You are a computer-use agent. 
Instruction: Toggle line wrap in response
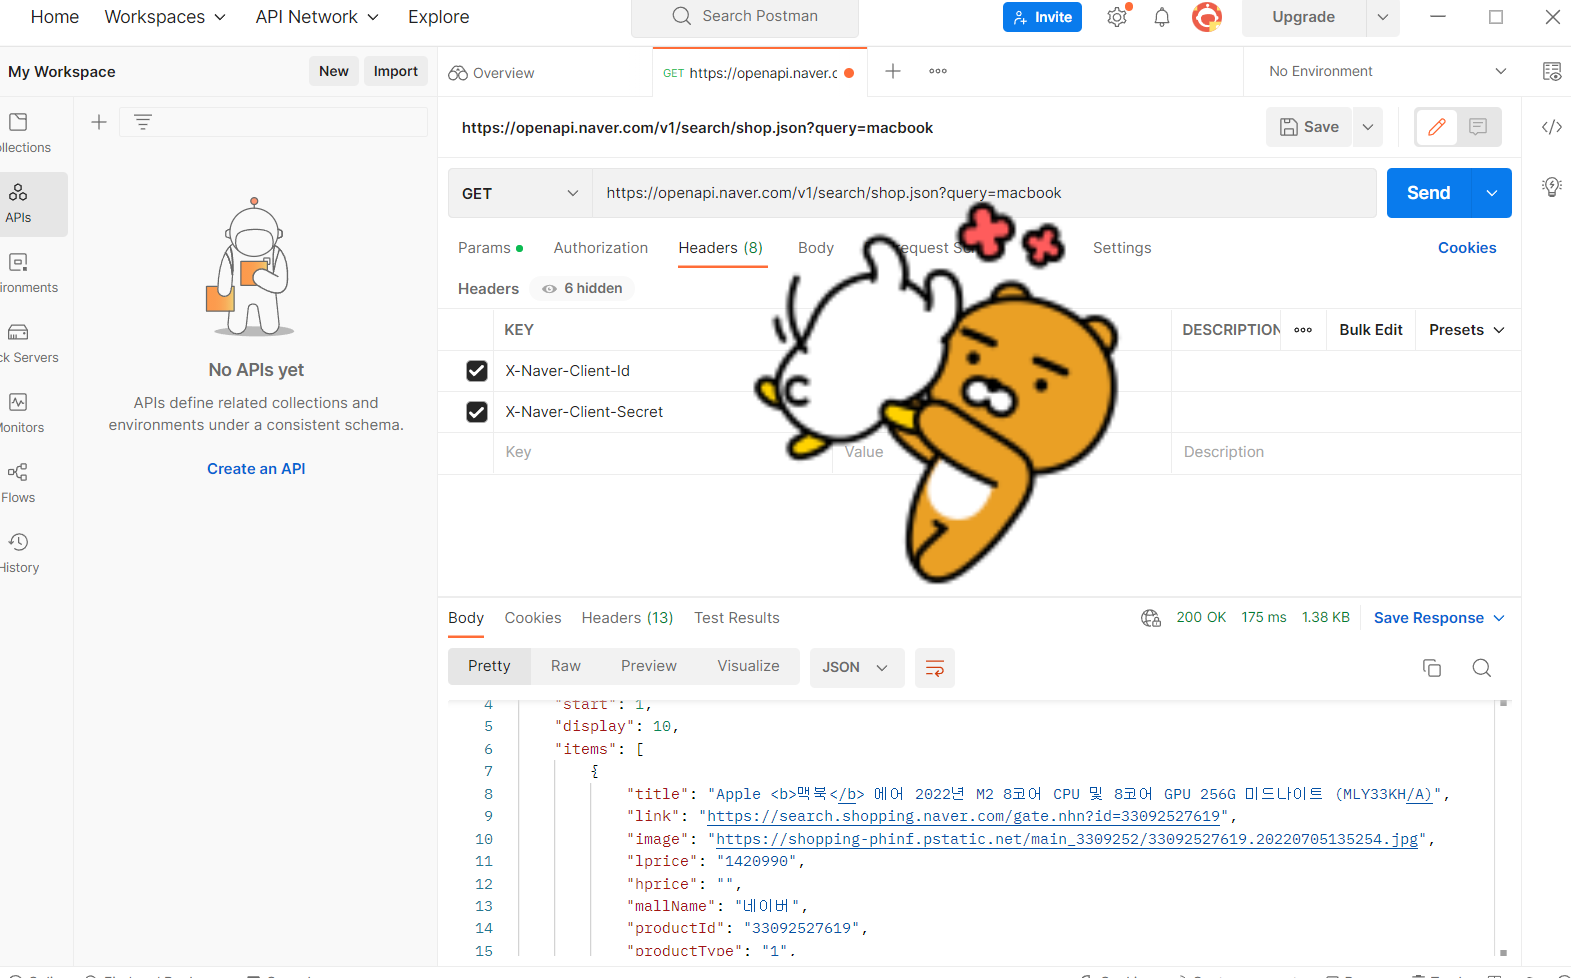[935, 668]
